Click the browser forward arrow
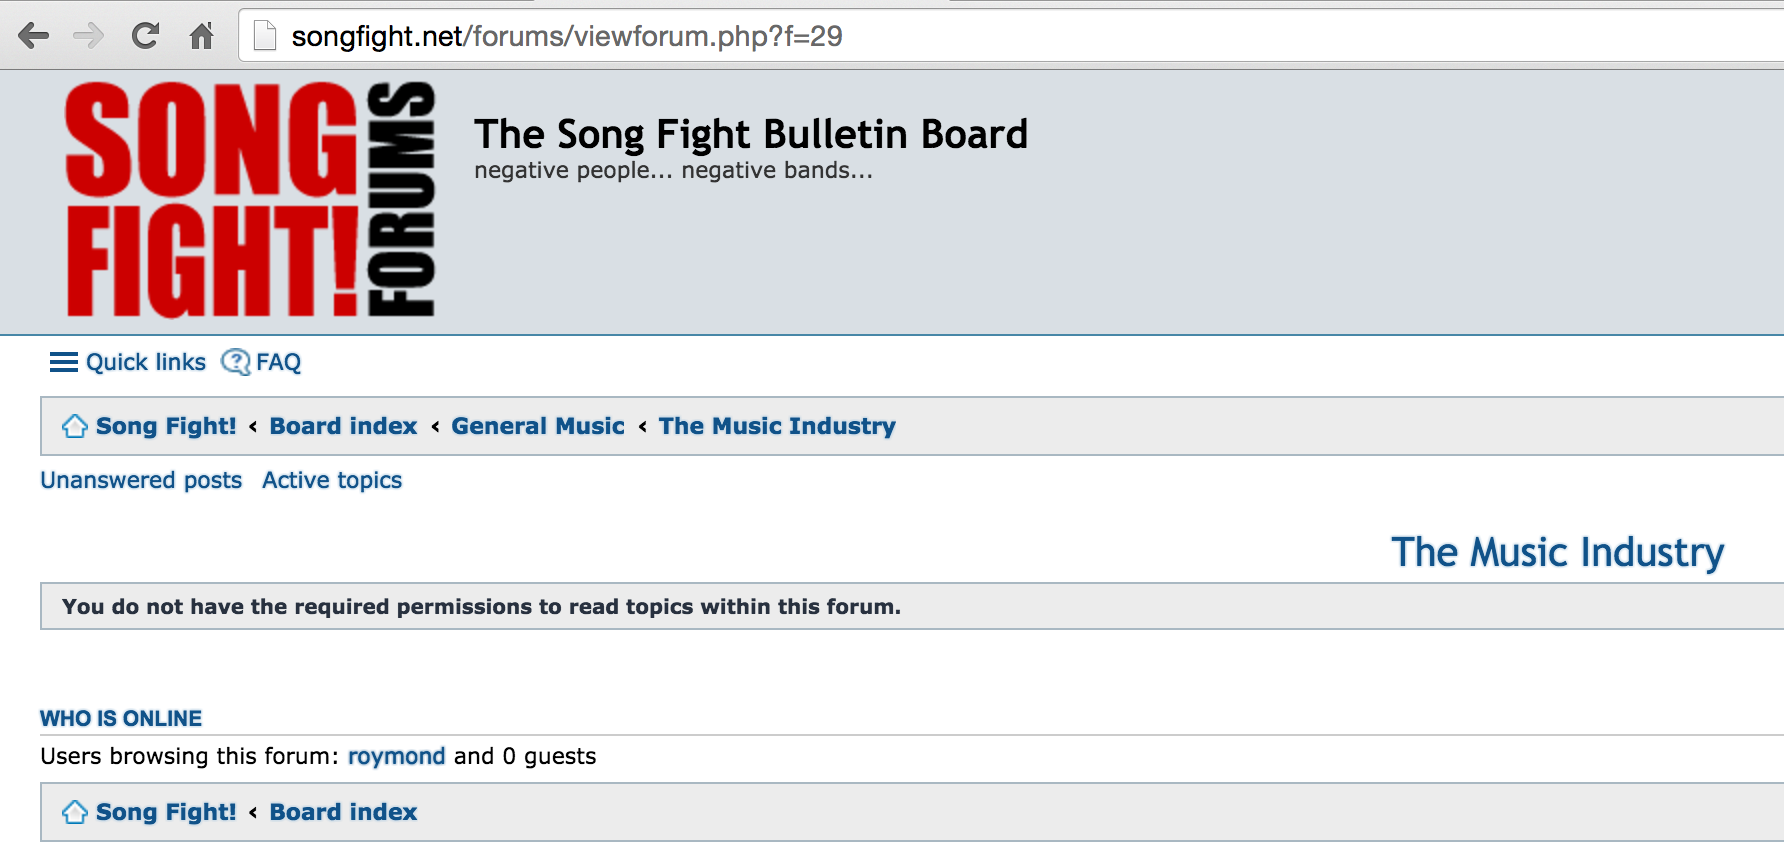 (89, 37)
